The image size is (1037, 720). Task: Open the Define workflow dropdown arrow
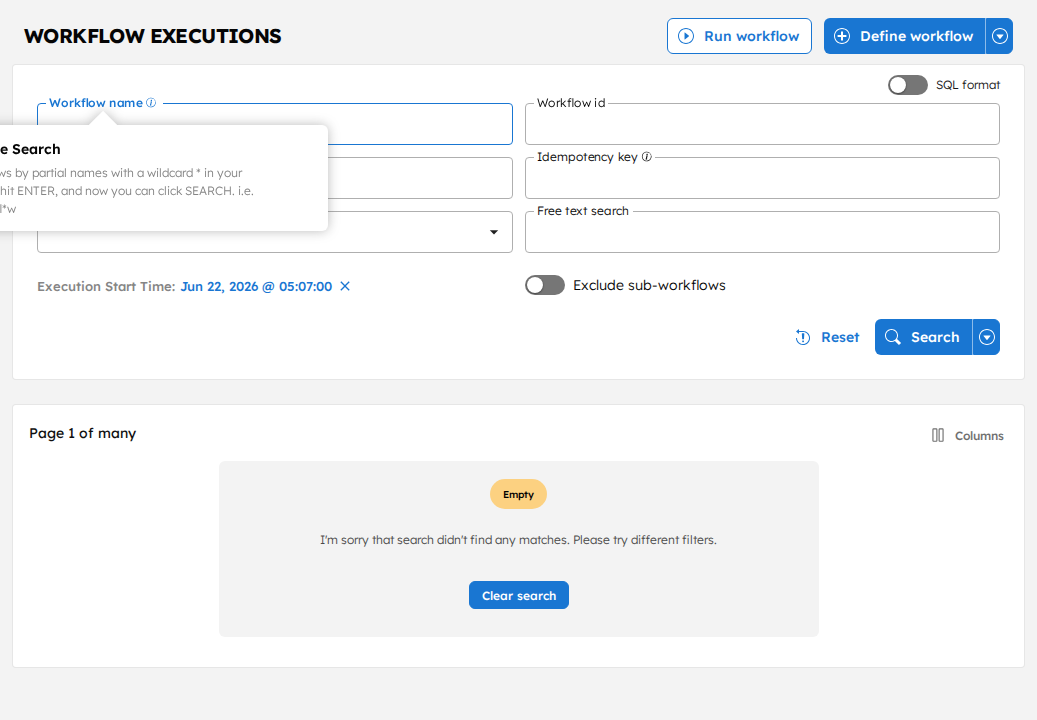pyautogui.click(x=999, y=36)
